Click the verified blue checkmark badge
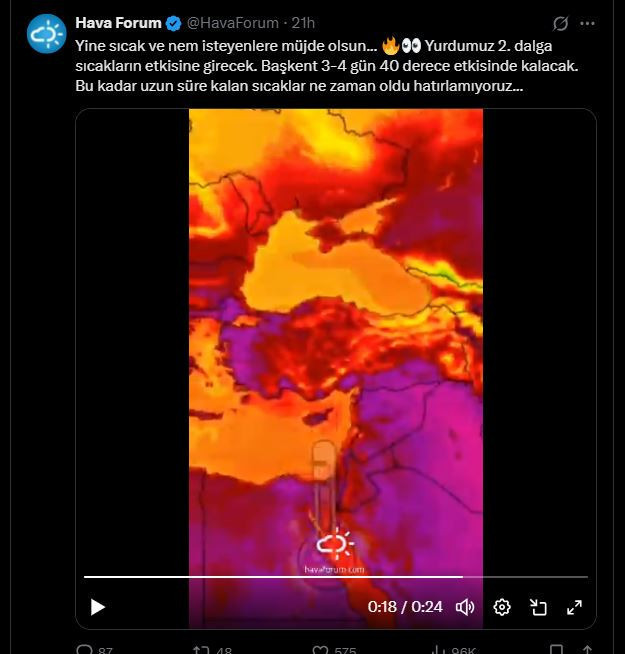The image size is (625, 654). click(174, 23)
